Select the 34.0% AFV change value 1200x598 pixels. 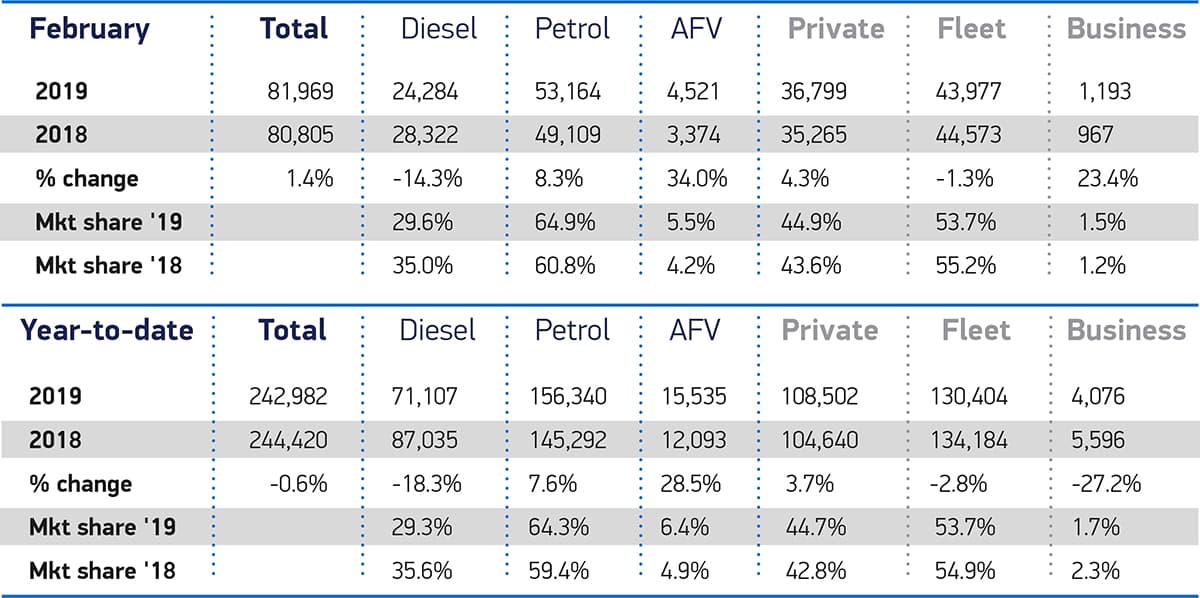point(697,178)
